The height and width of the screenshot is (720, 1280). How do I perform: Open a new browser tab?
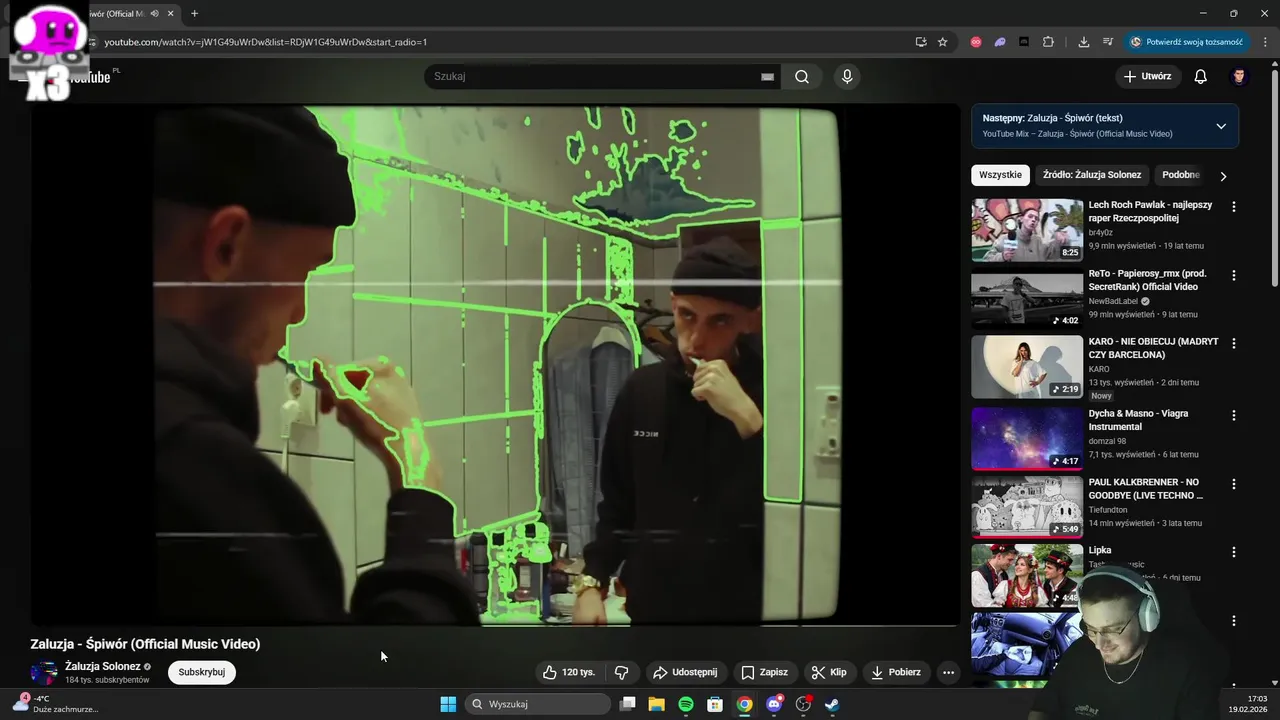point(194,14)
